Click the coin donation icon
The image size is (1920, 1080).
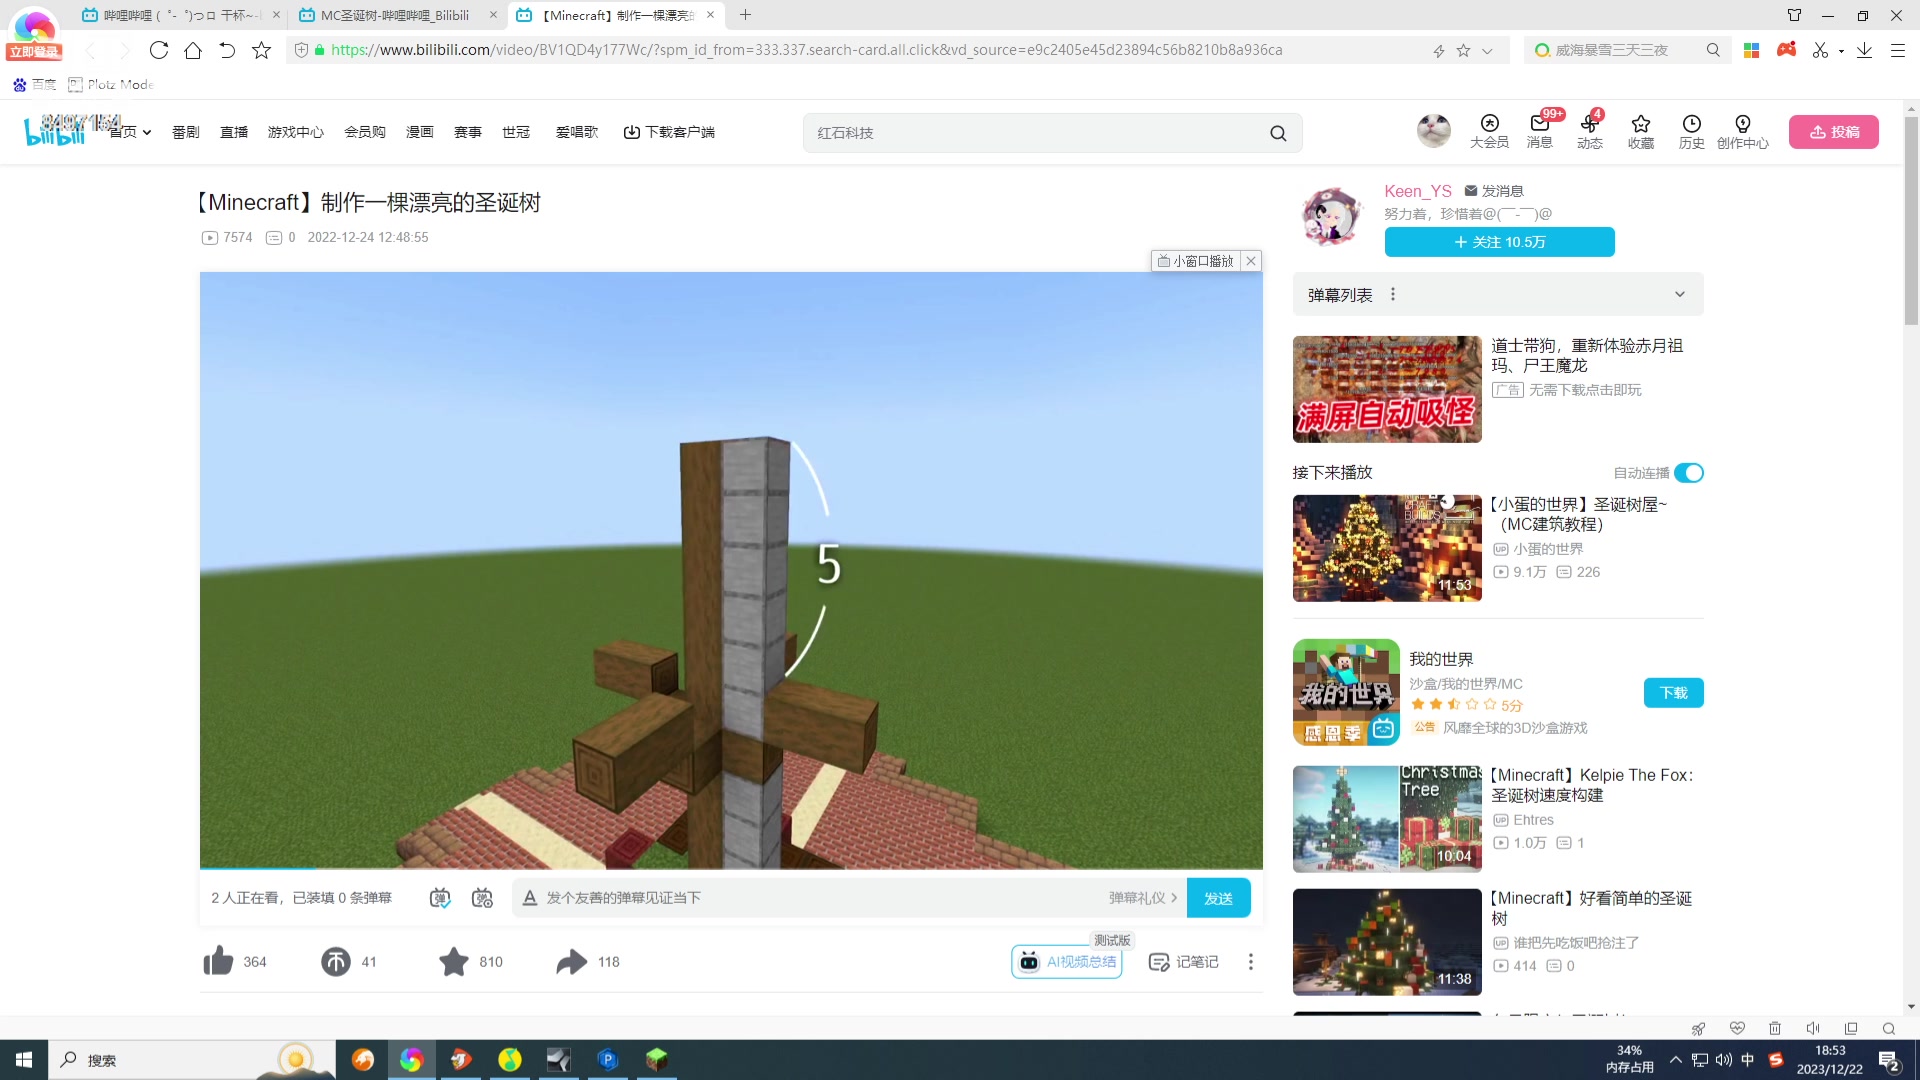point(335,961)
